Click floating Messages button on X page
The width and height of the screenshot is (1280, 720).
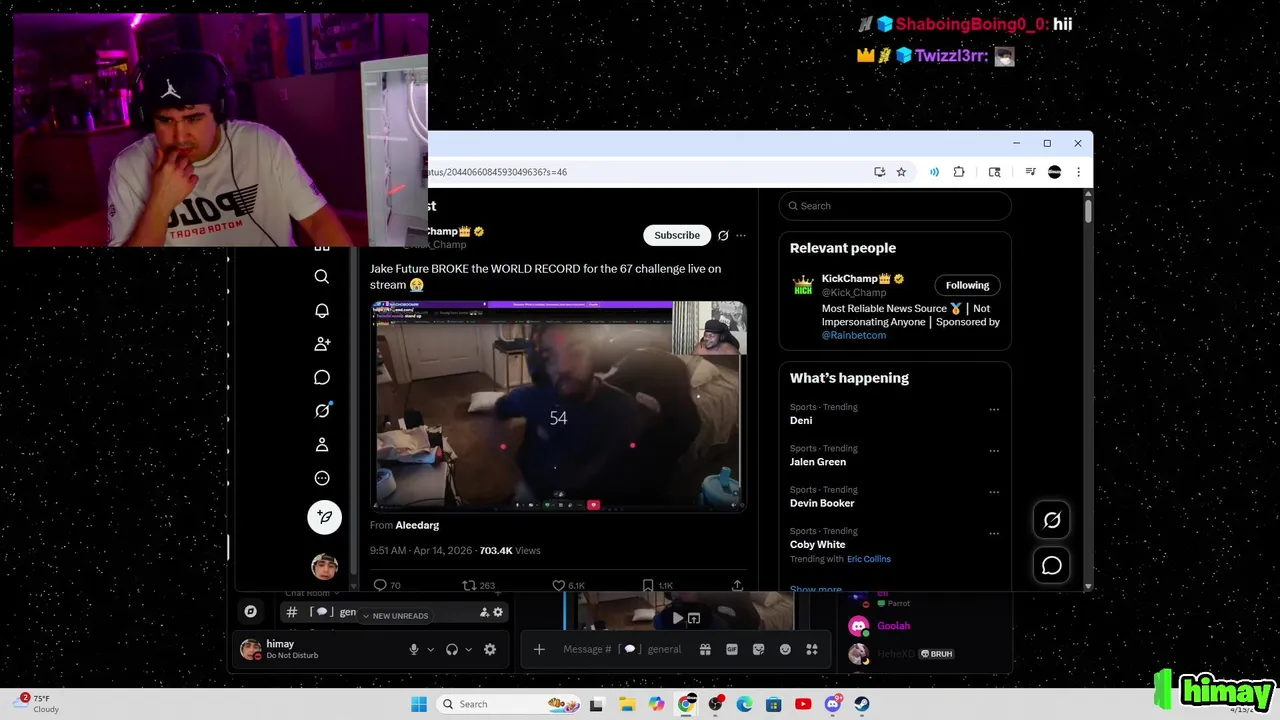[x=1052, y=566]
